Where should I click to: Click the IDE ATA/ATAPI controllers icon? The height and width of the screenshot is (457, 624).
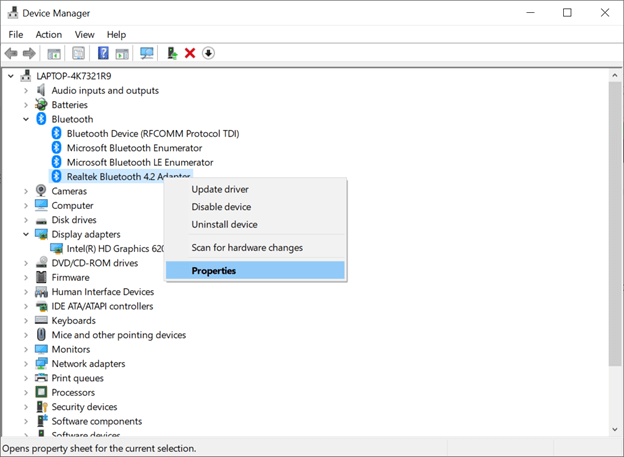[x=41, y=306]
